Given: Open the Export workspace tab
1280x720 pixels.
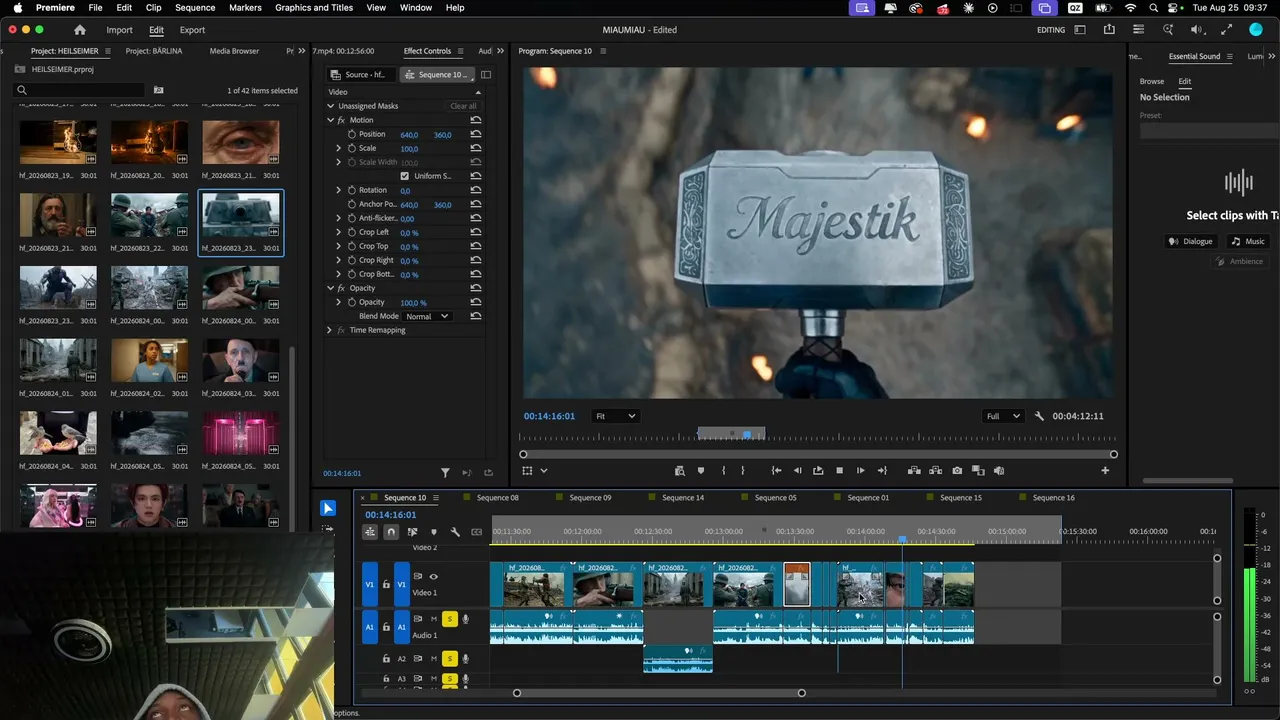Looking at the screenshot, I should (192, 30).
